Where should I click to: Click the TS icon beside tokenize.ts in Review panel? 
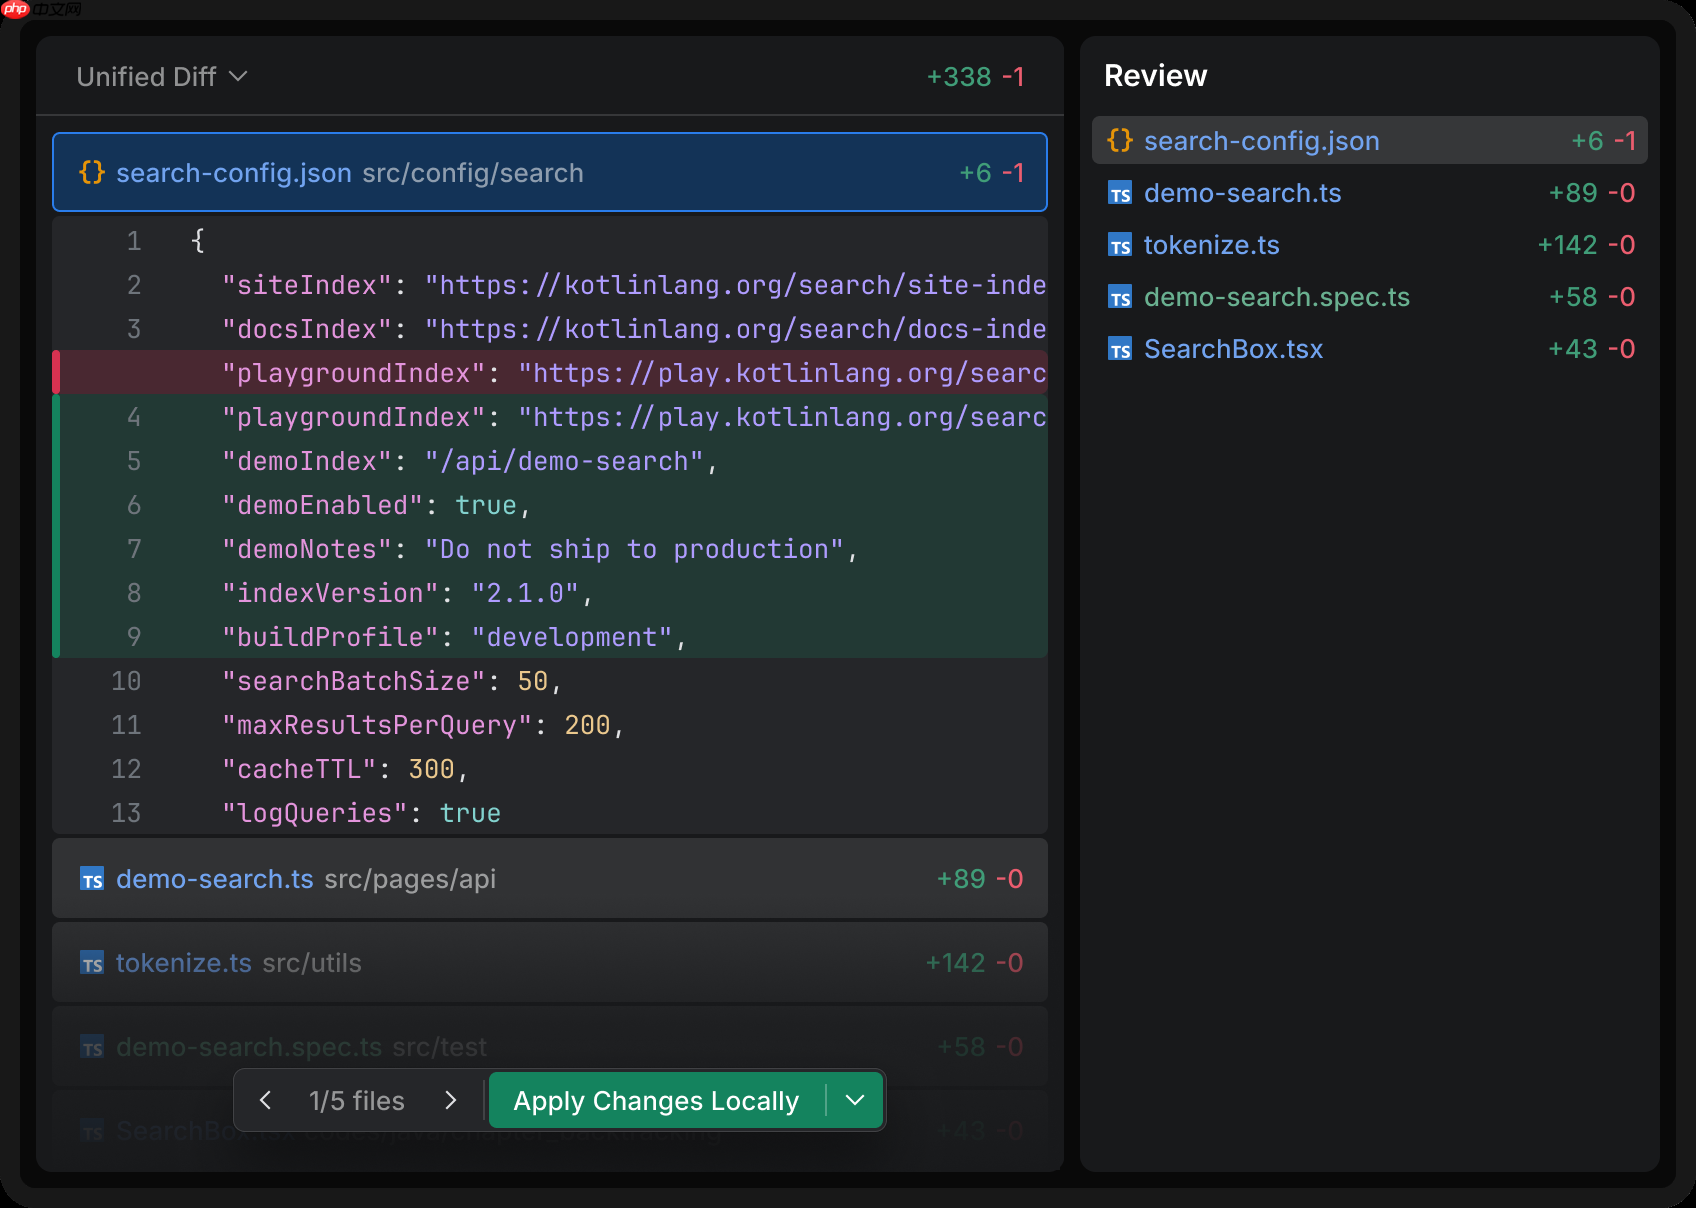[1120, 245]
